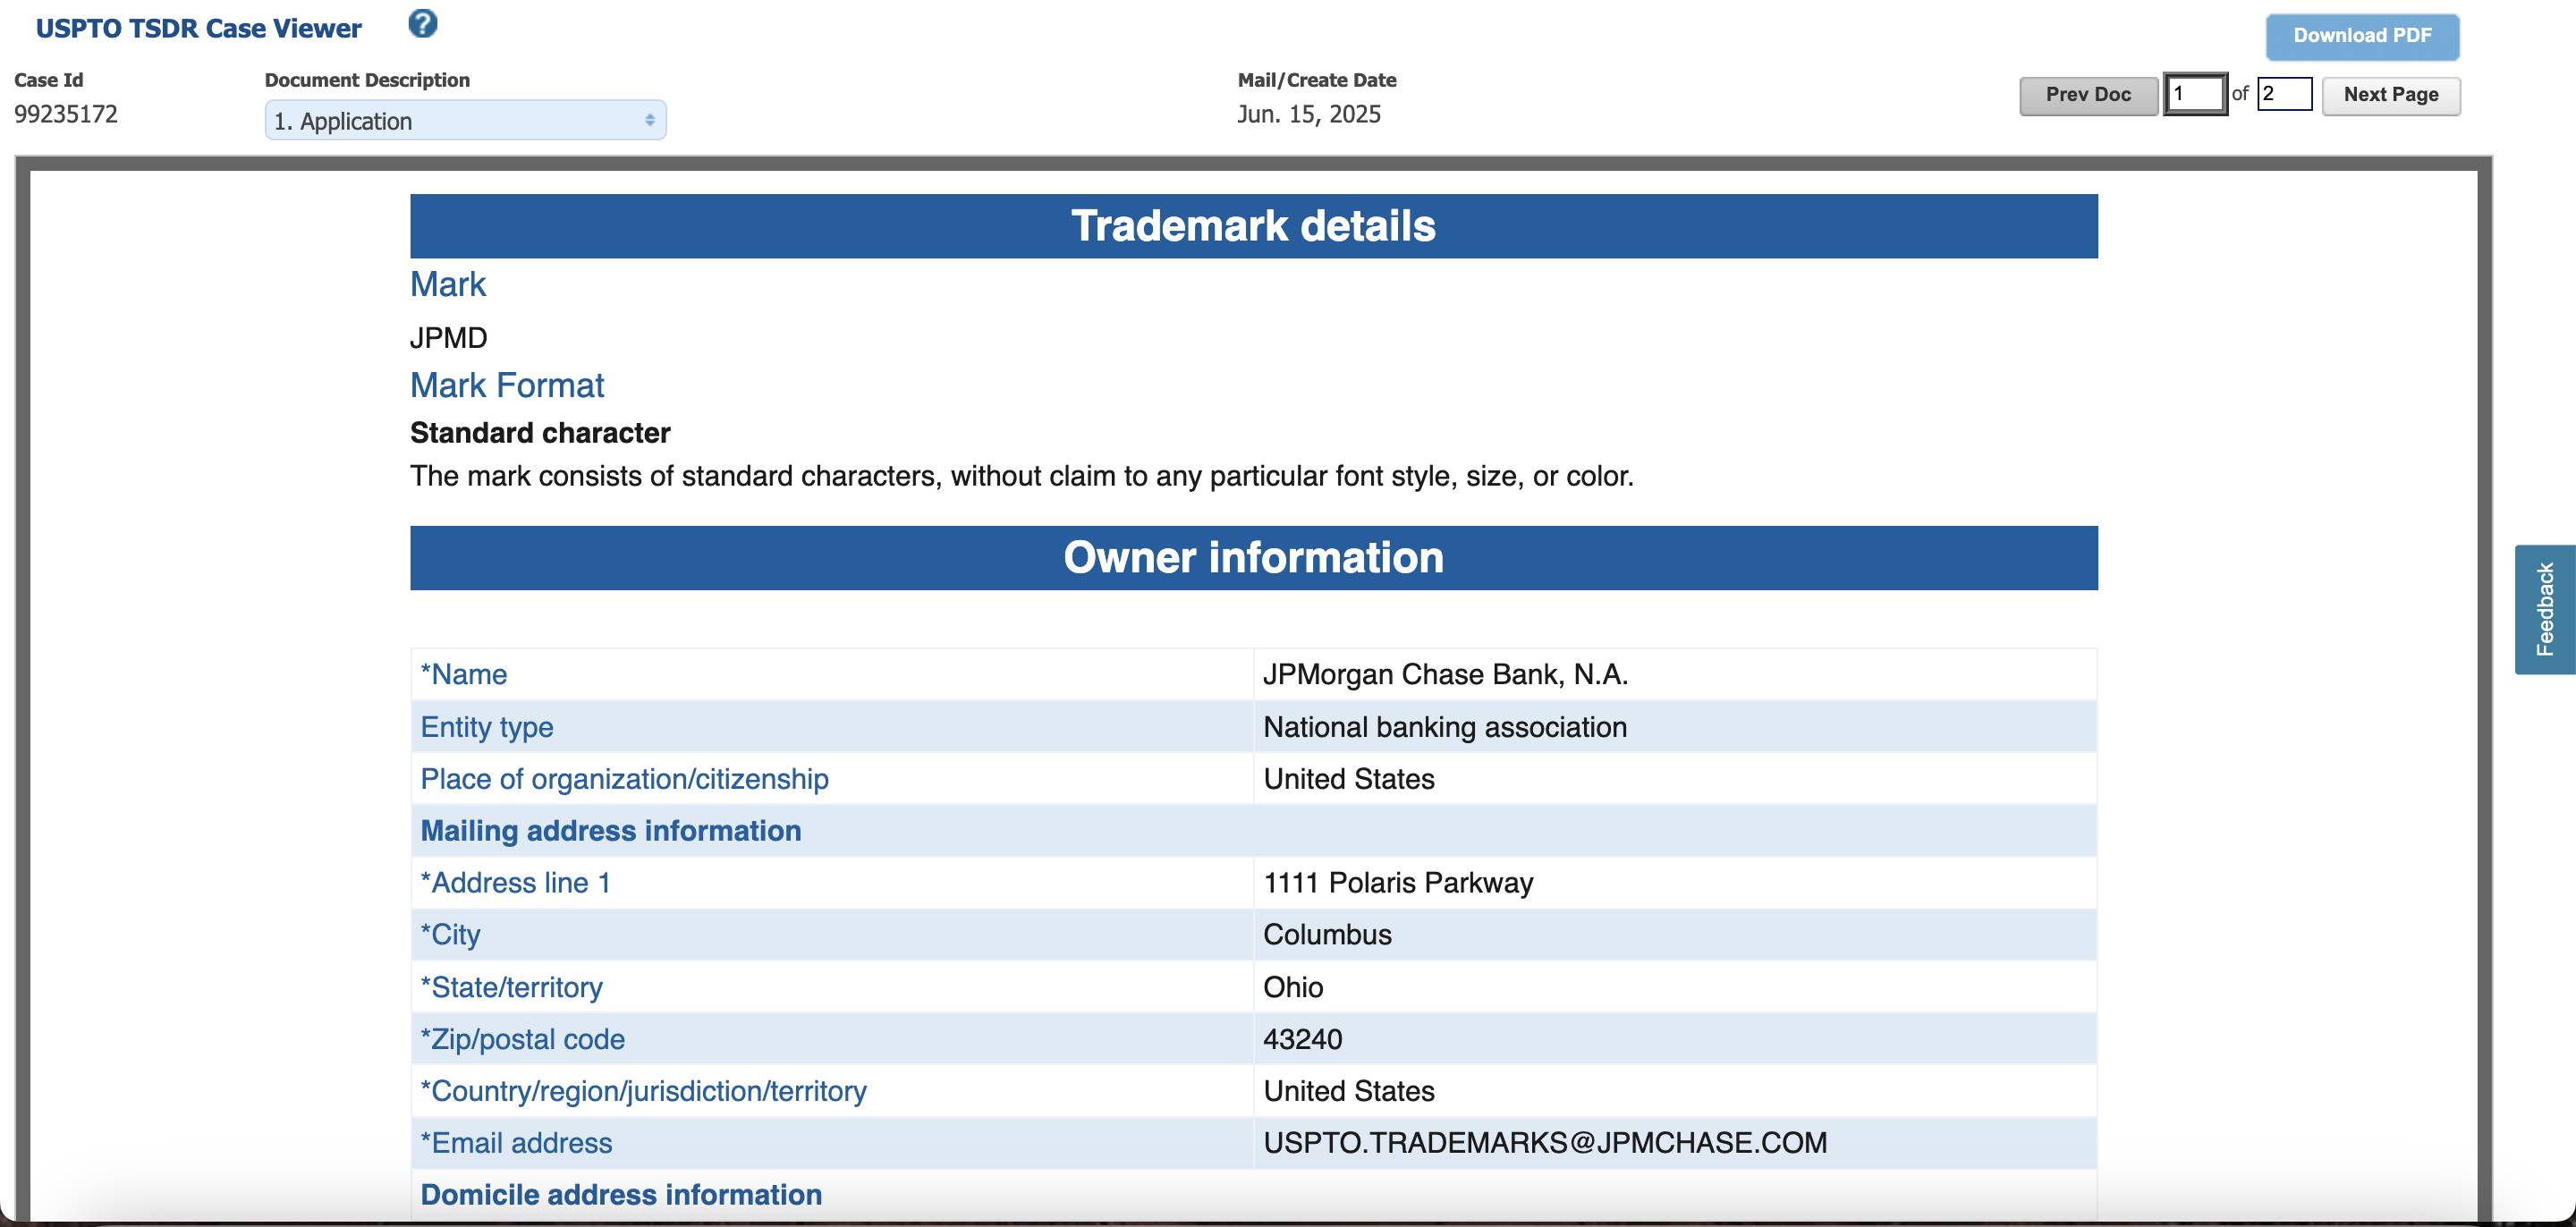Click the Mark Format heading
2576x1227 pixels.
click(x=507, y=385)
